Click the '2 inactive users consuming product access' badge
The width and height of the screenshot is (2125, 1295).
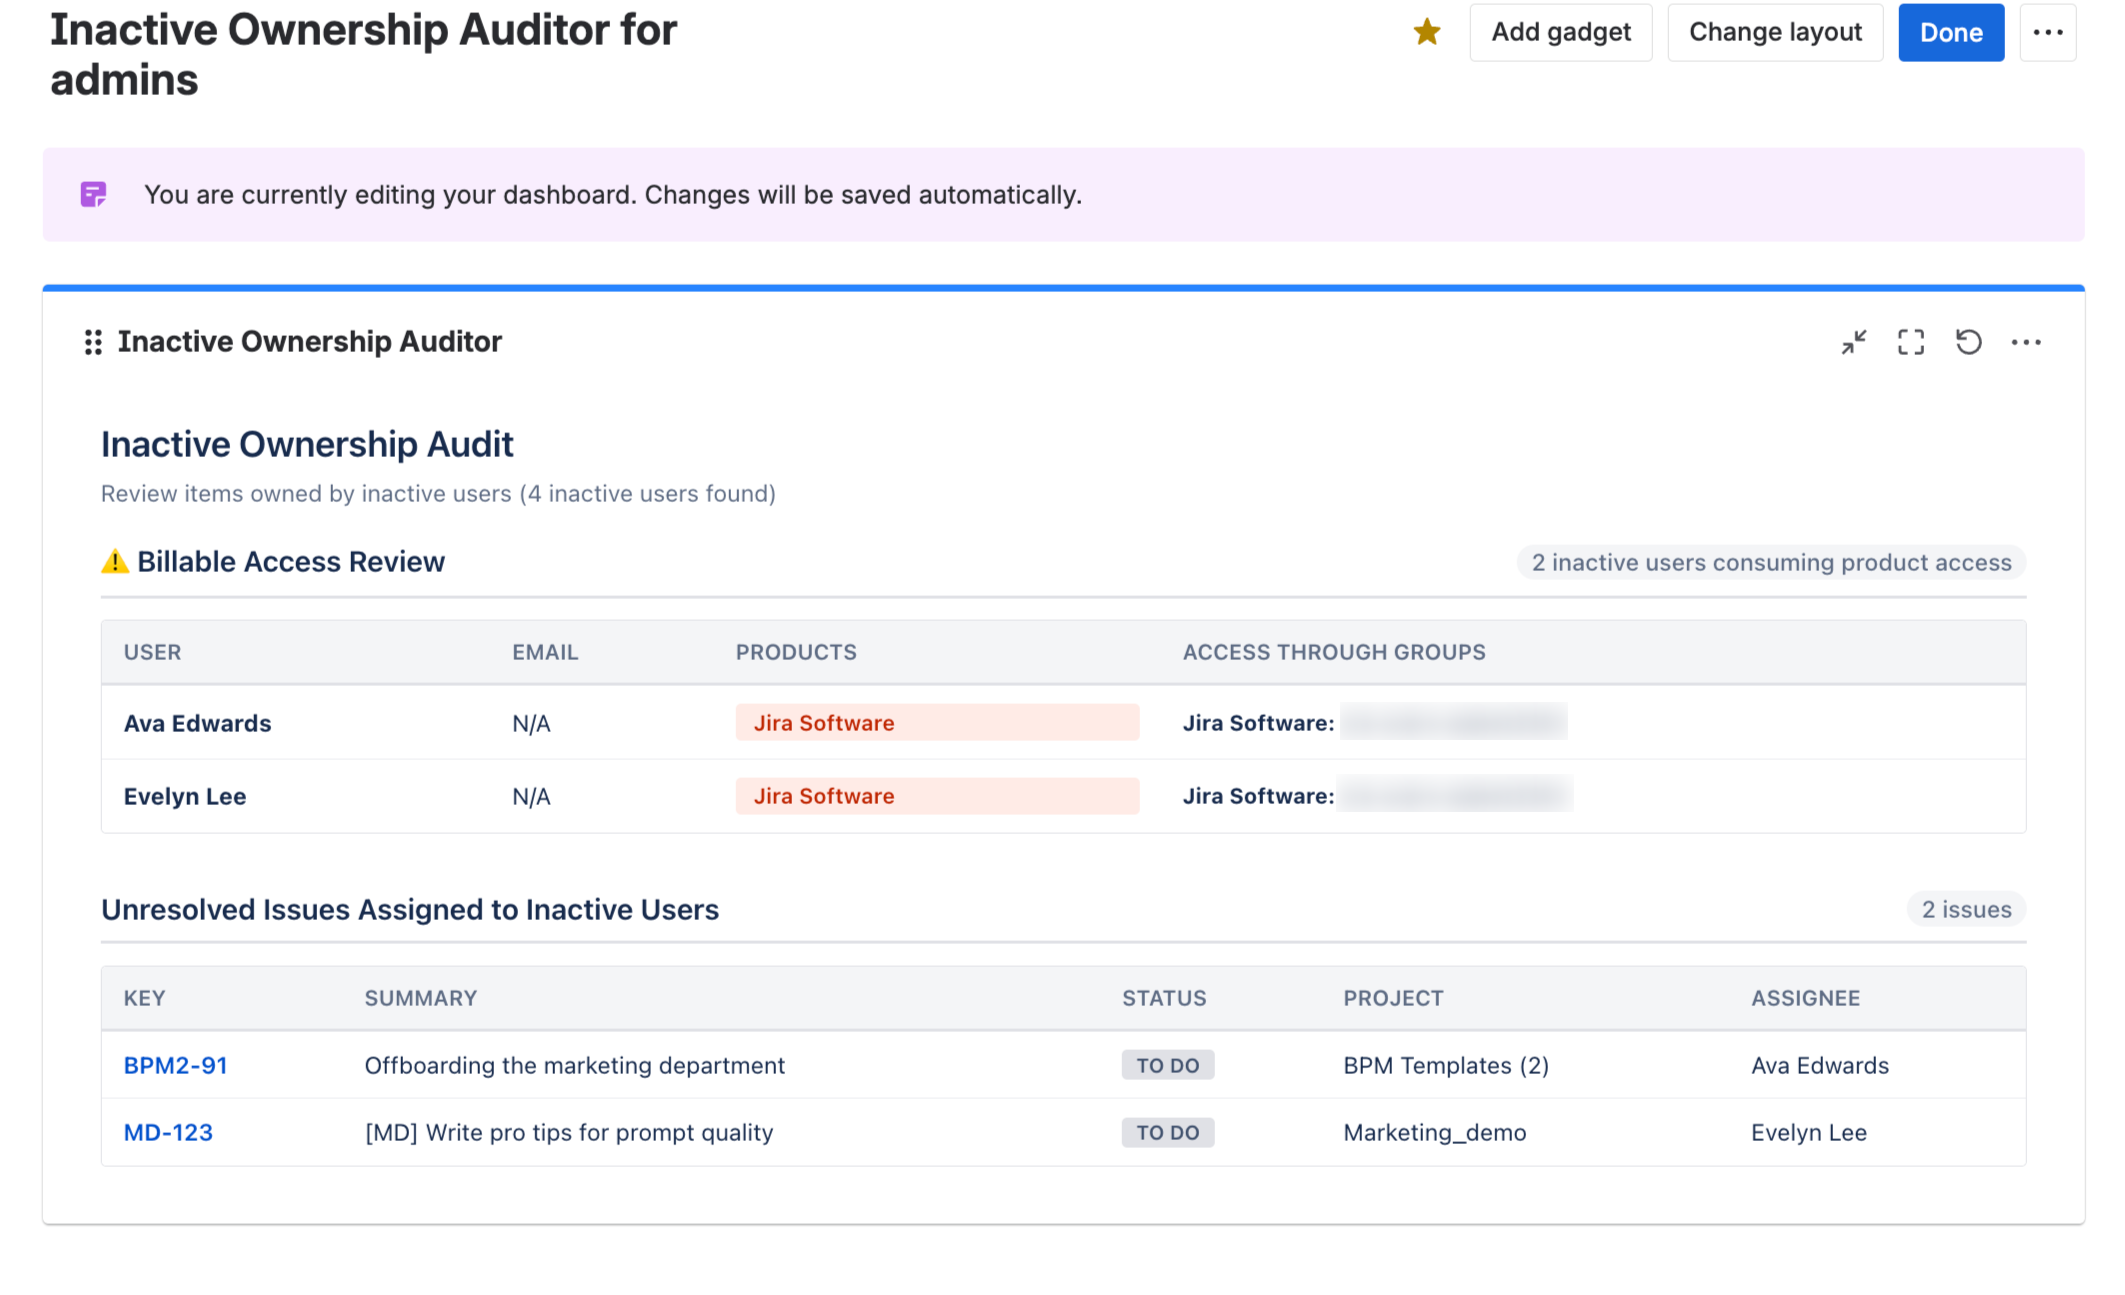(1771, 562)
